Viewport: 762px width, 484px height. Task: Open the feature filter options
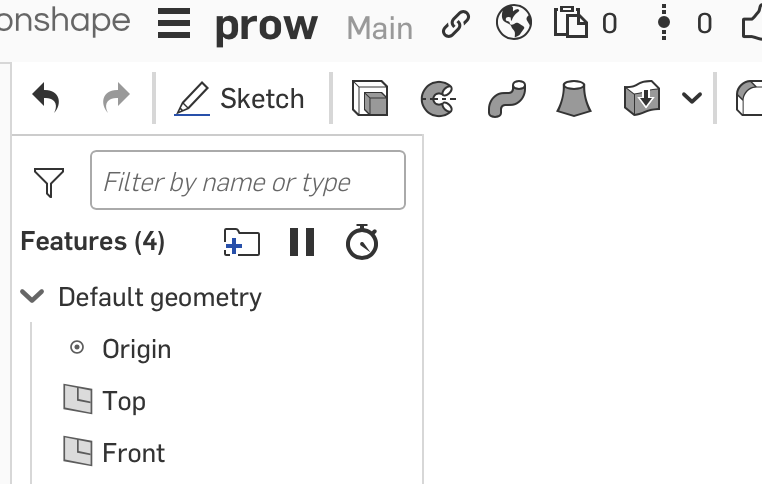point(49,181)
